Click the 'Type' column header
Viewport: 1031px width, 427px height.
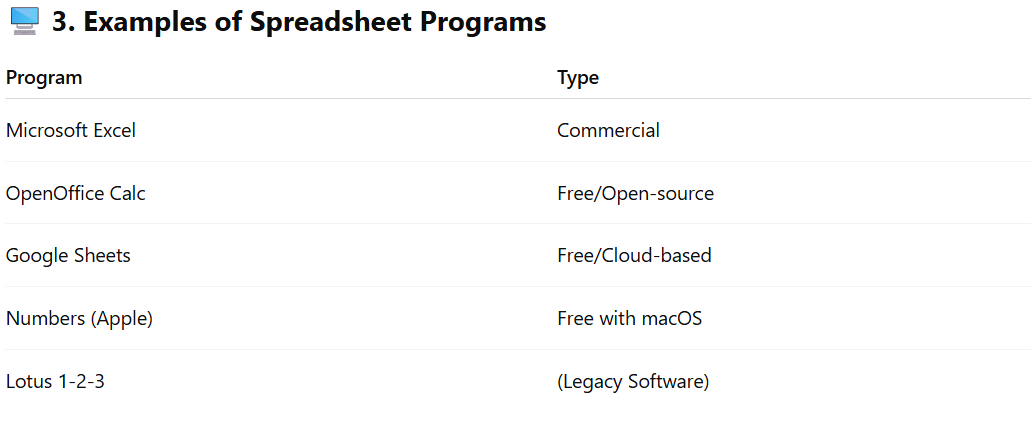pos(578,78)
